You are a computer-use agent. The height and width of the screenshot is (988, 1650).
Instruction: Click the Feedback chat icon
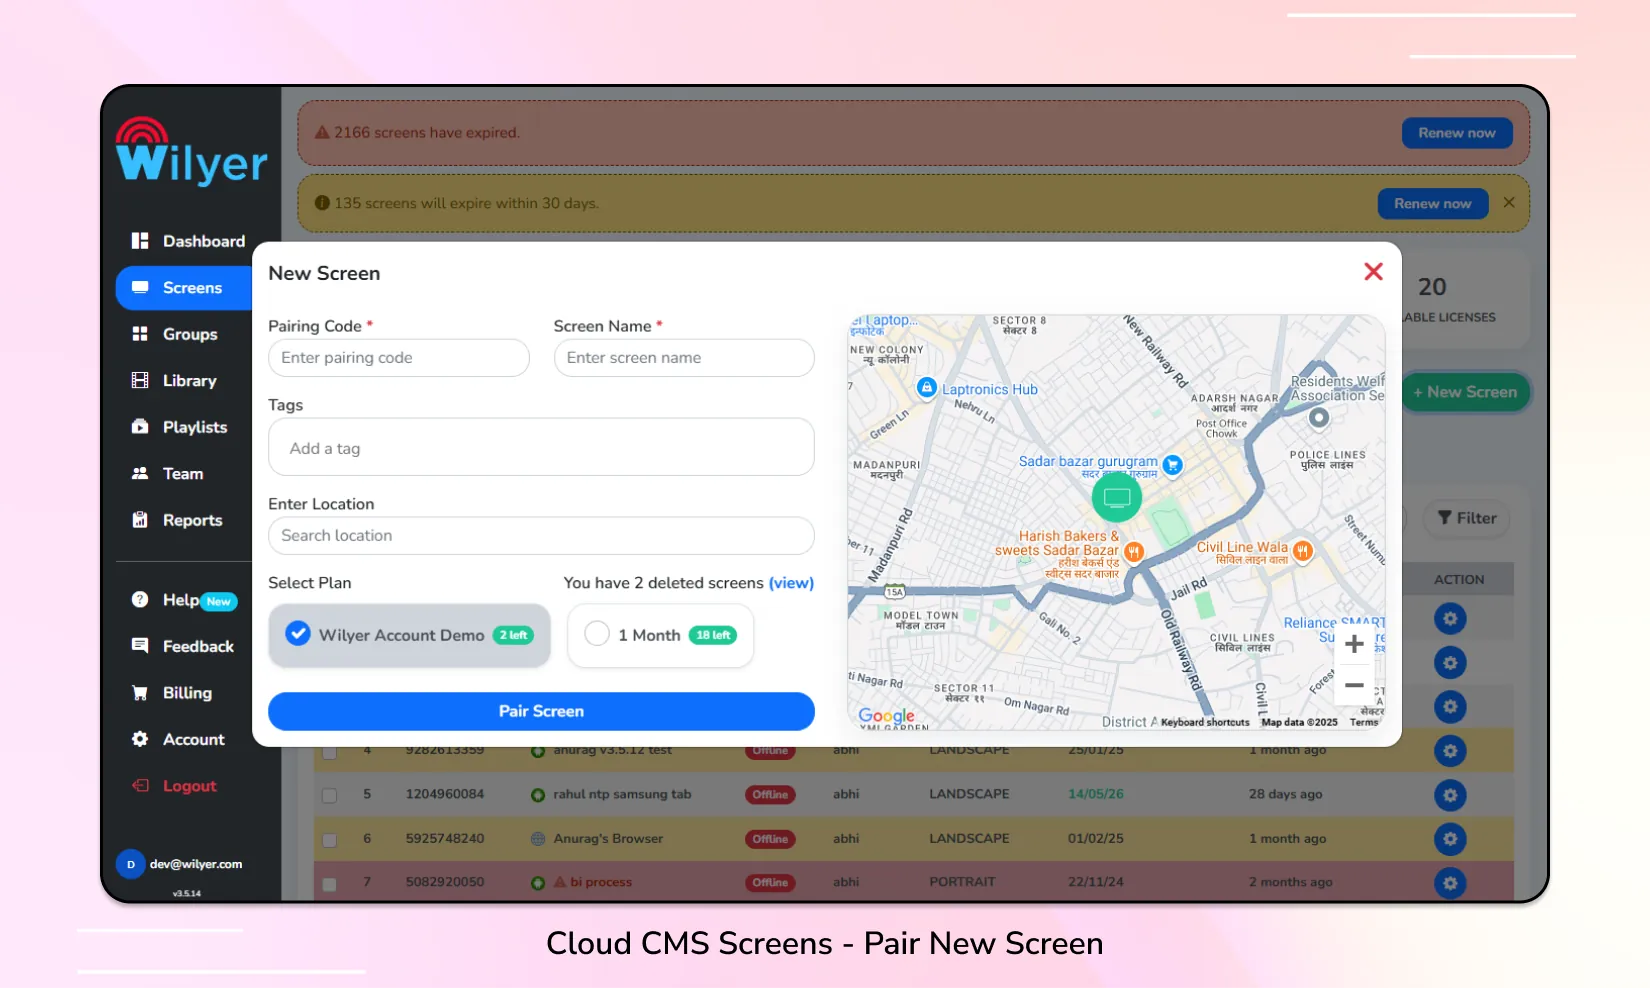140,646
